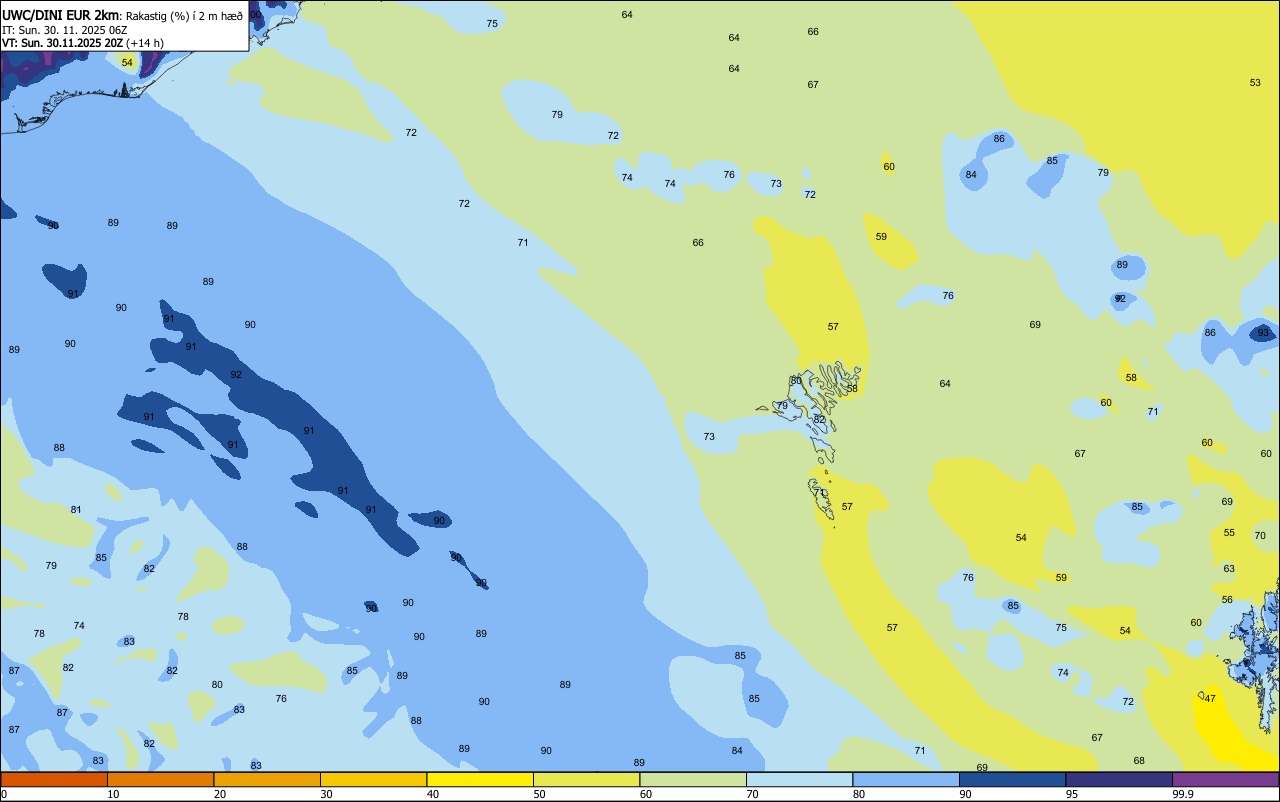
Task: Click the 10 tick label on the legend
Action: [114, 794]
